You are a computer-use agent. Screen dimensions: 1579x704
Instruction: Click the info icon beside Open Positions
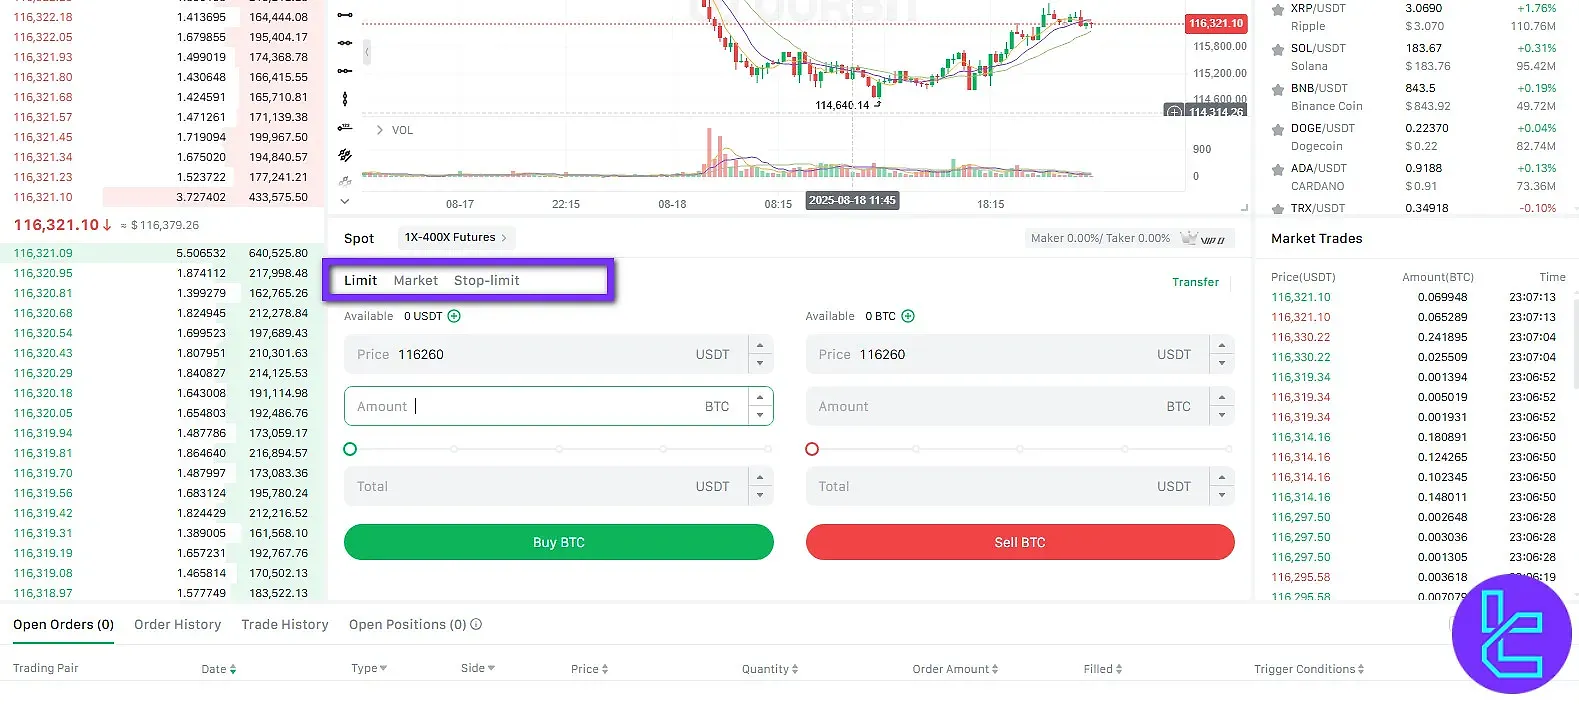pos(477,624)
